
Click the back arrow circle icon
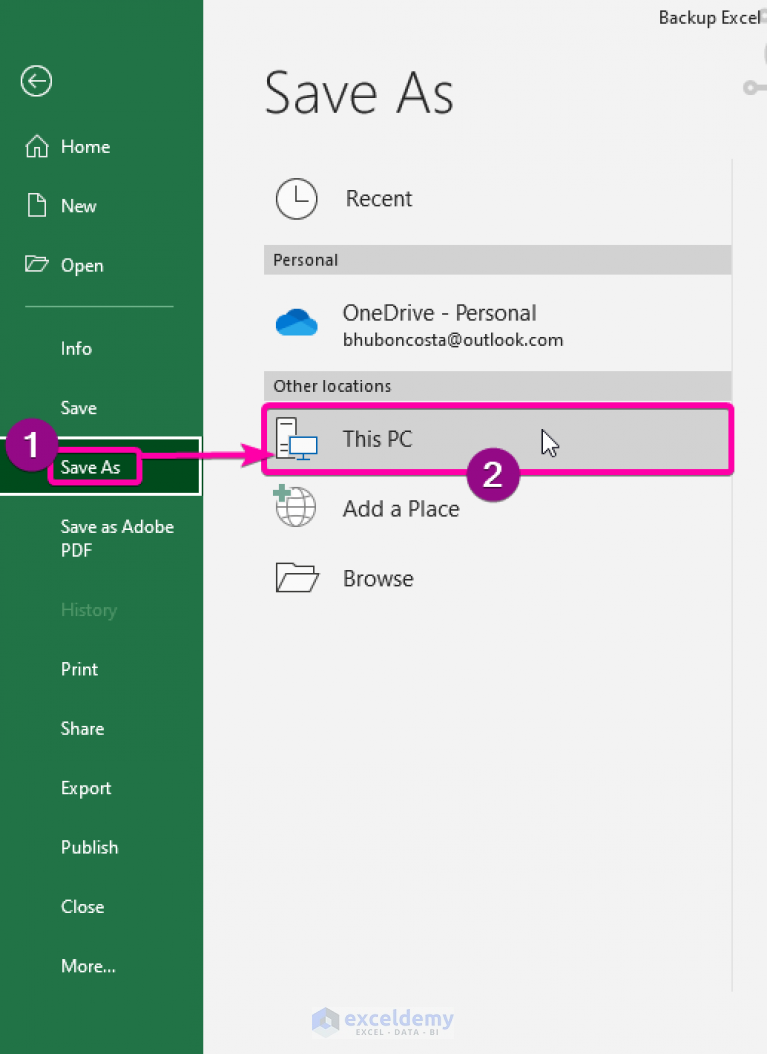(x=36, y=81)
